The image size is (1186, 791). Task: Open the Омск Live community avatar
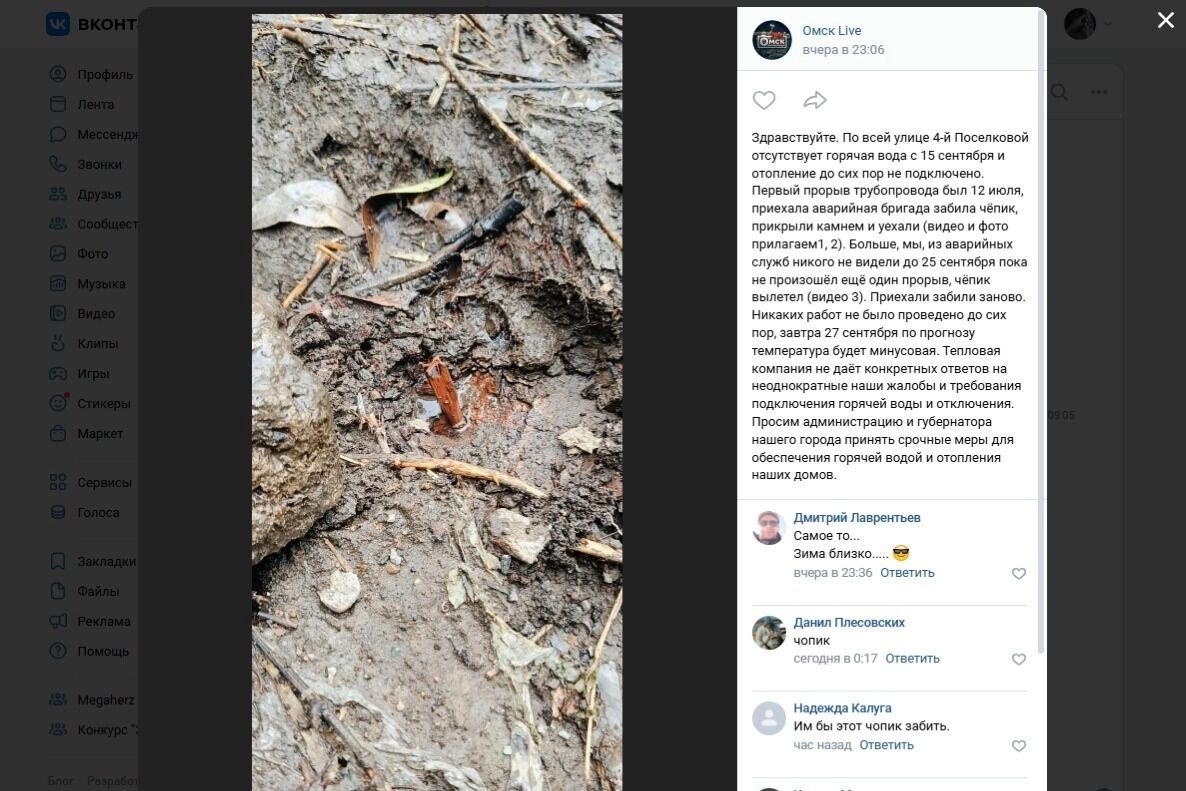coord(772,40)
